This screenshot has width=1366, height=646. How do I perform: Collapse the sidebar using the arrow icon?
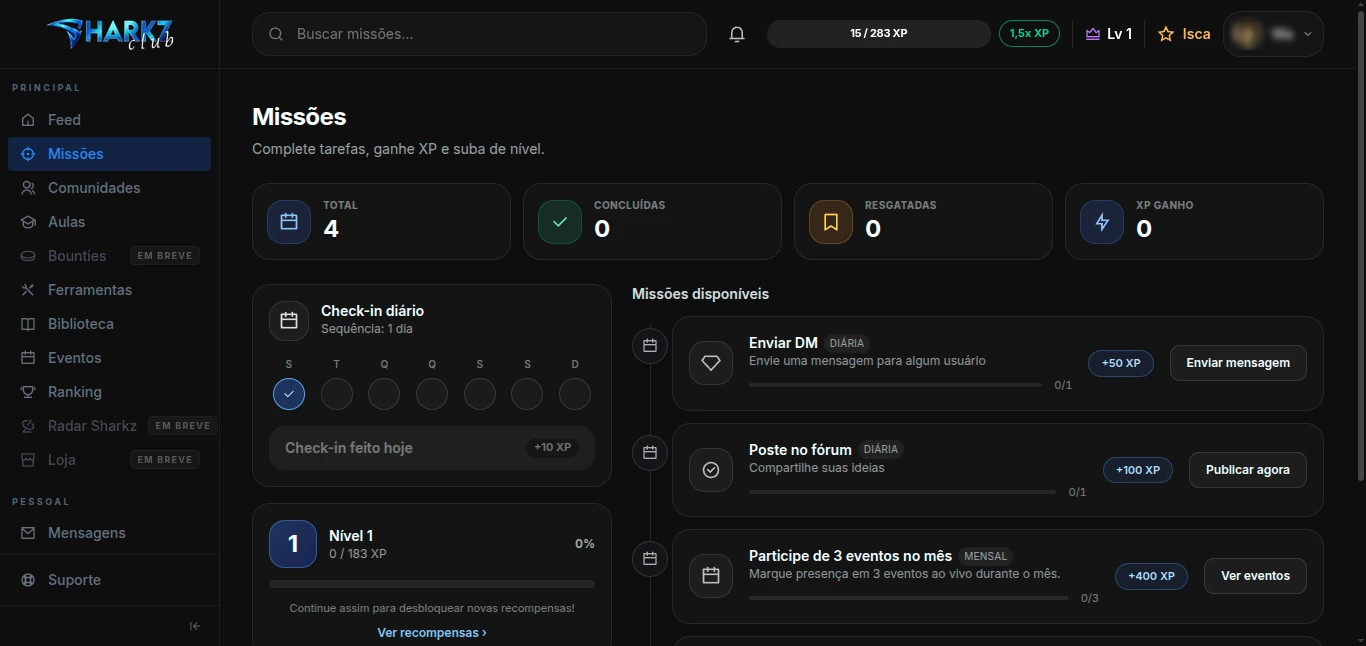coord(195,626)
